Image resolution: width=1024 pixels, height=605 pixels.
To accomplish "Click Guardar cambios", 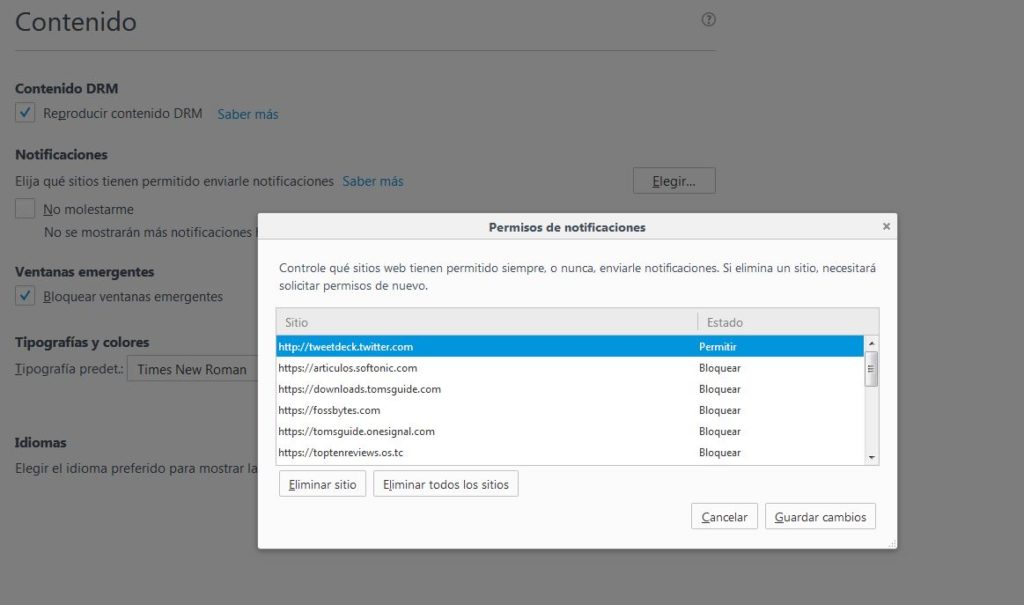I will 820,517.
